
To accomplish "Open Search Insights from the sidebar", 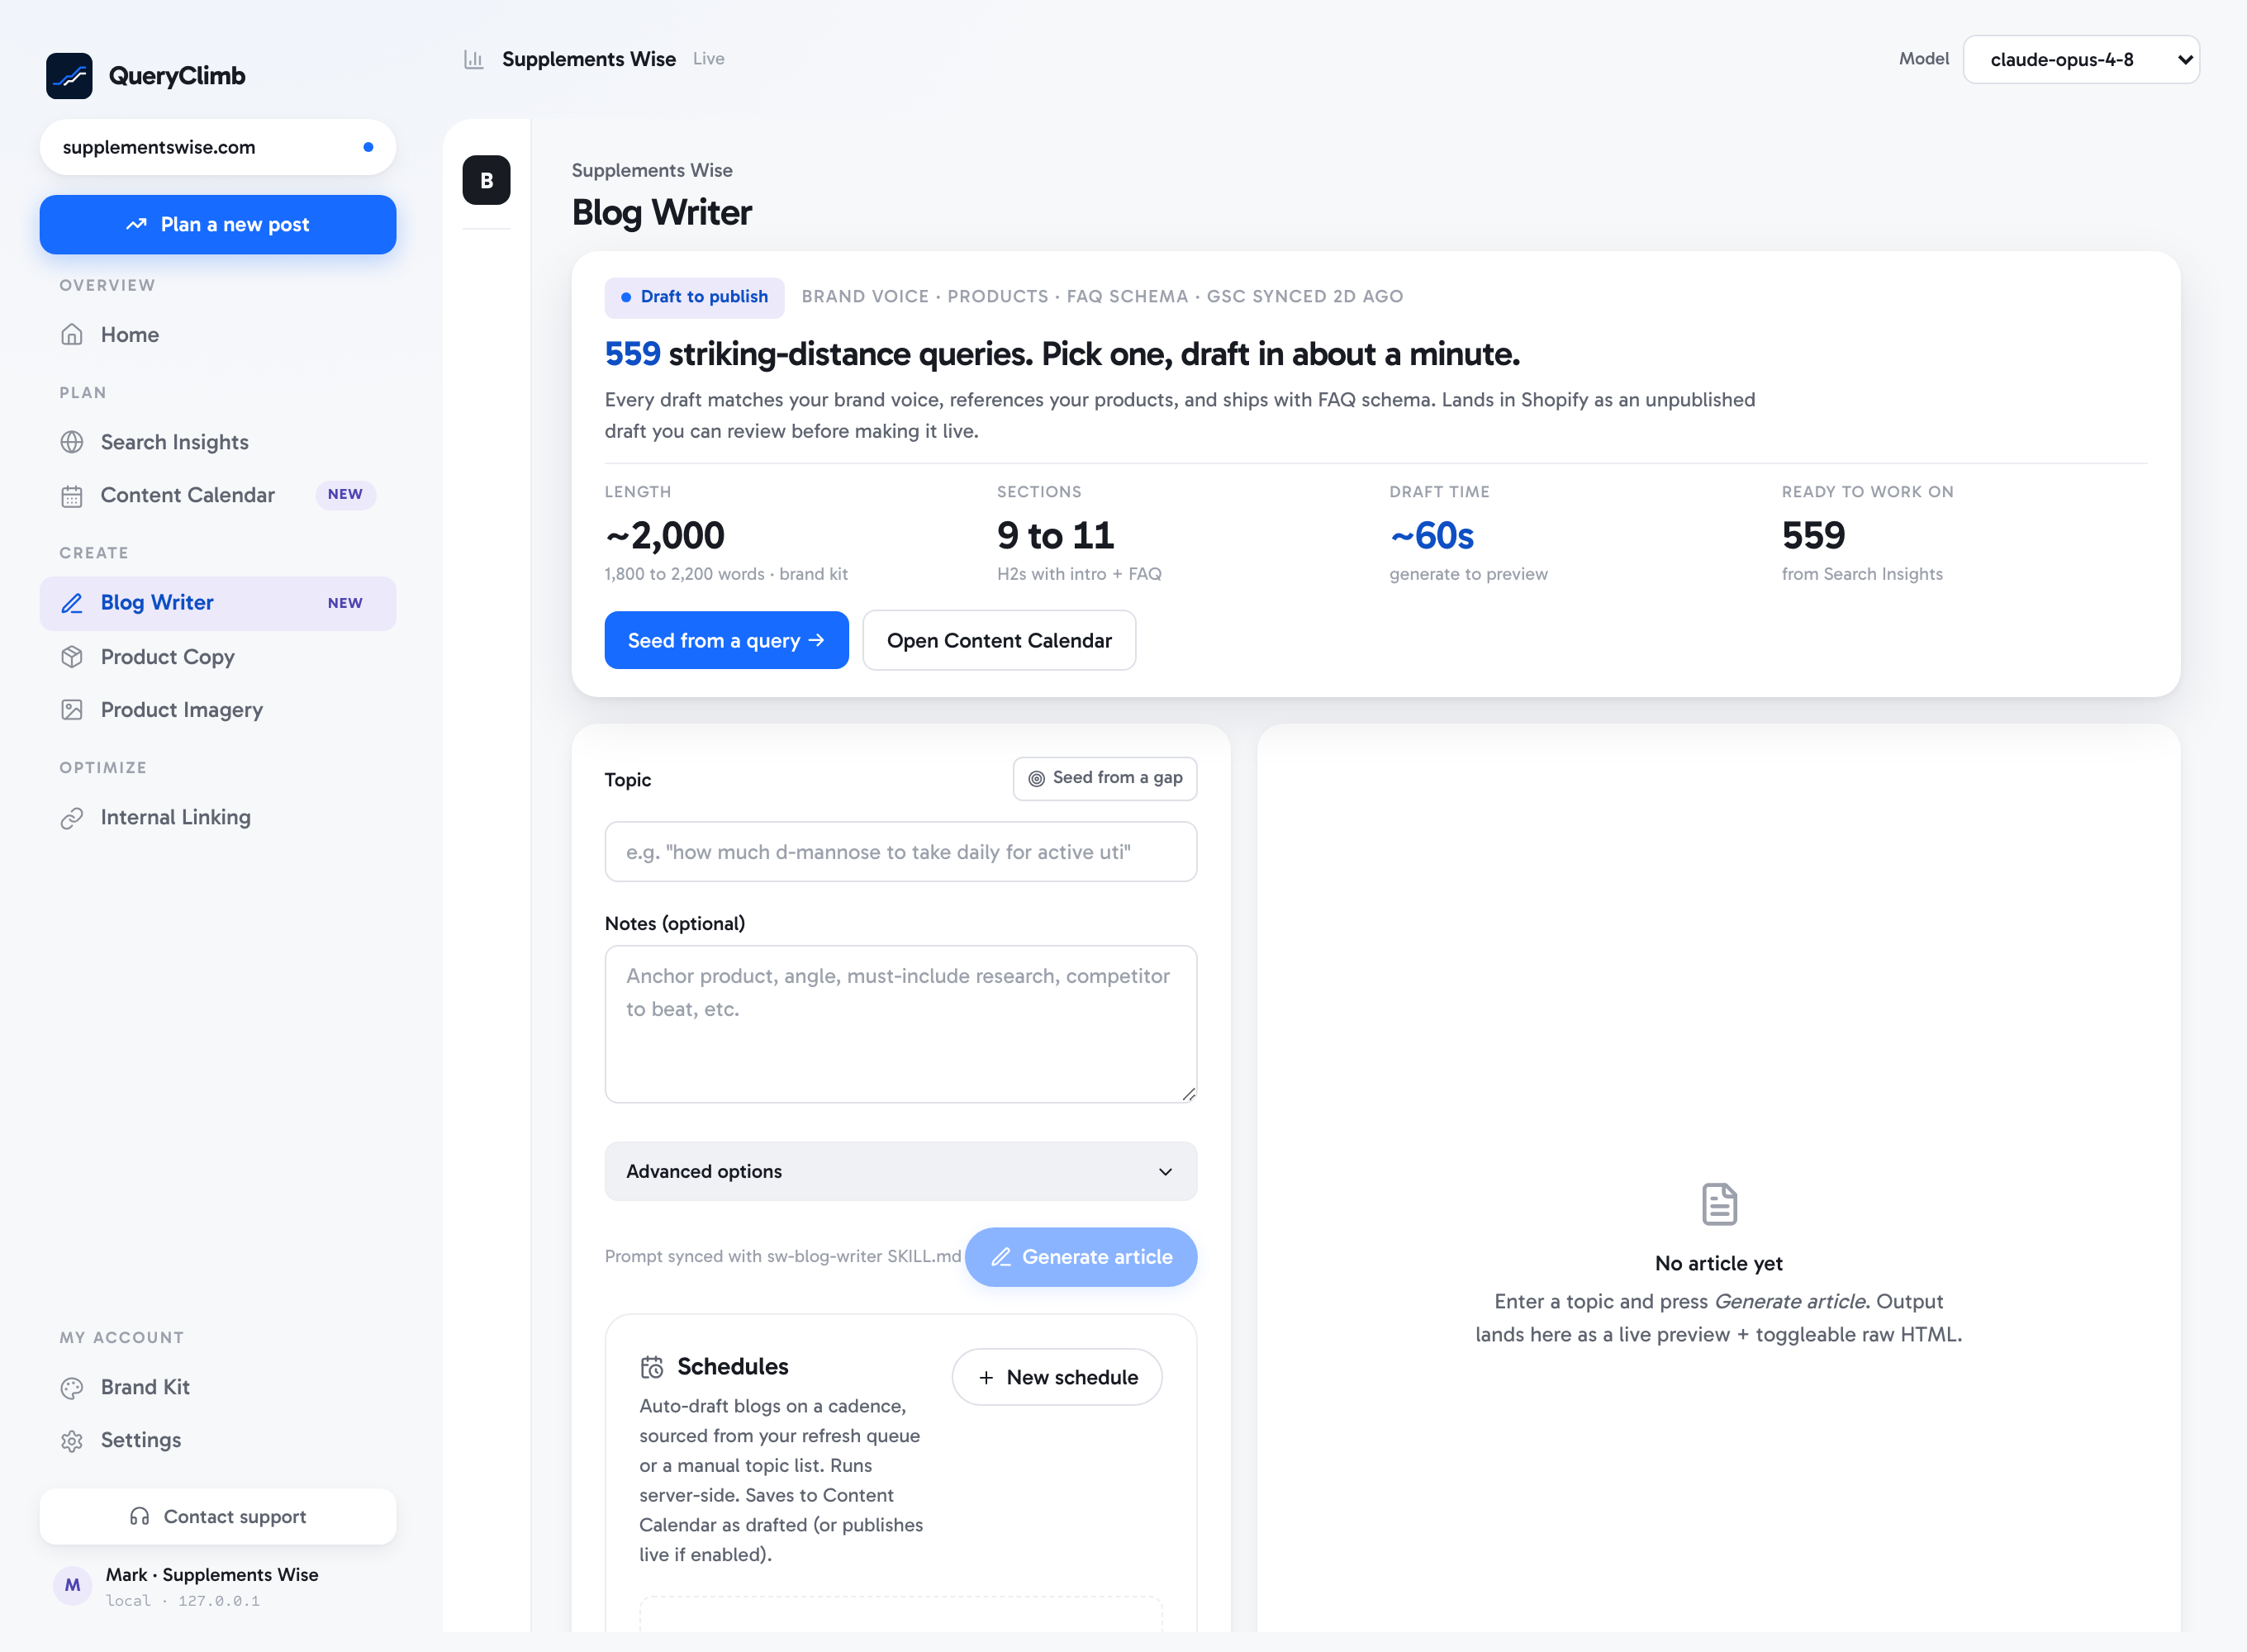I will pyautogui.click(x=218, y=442).
